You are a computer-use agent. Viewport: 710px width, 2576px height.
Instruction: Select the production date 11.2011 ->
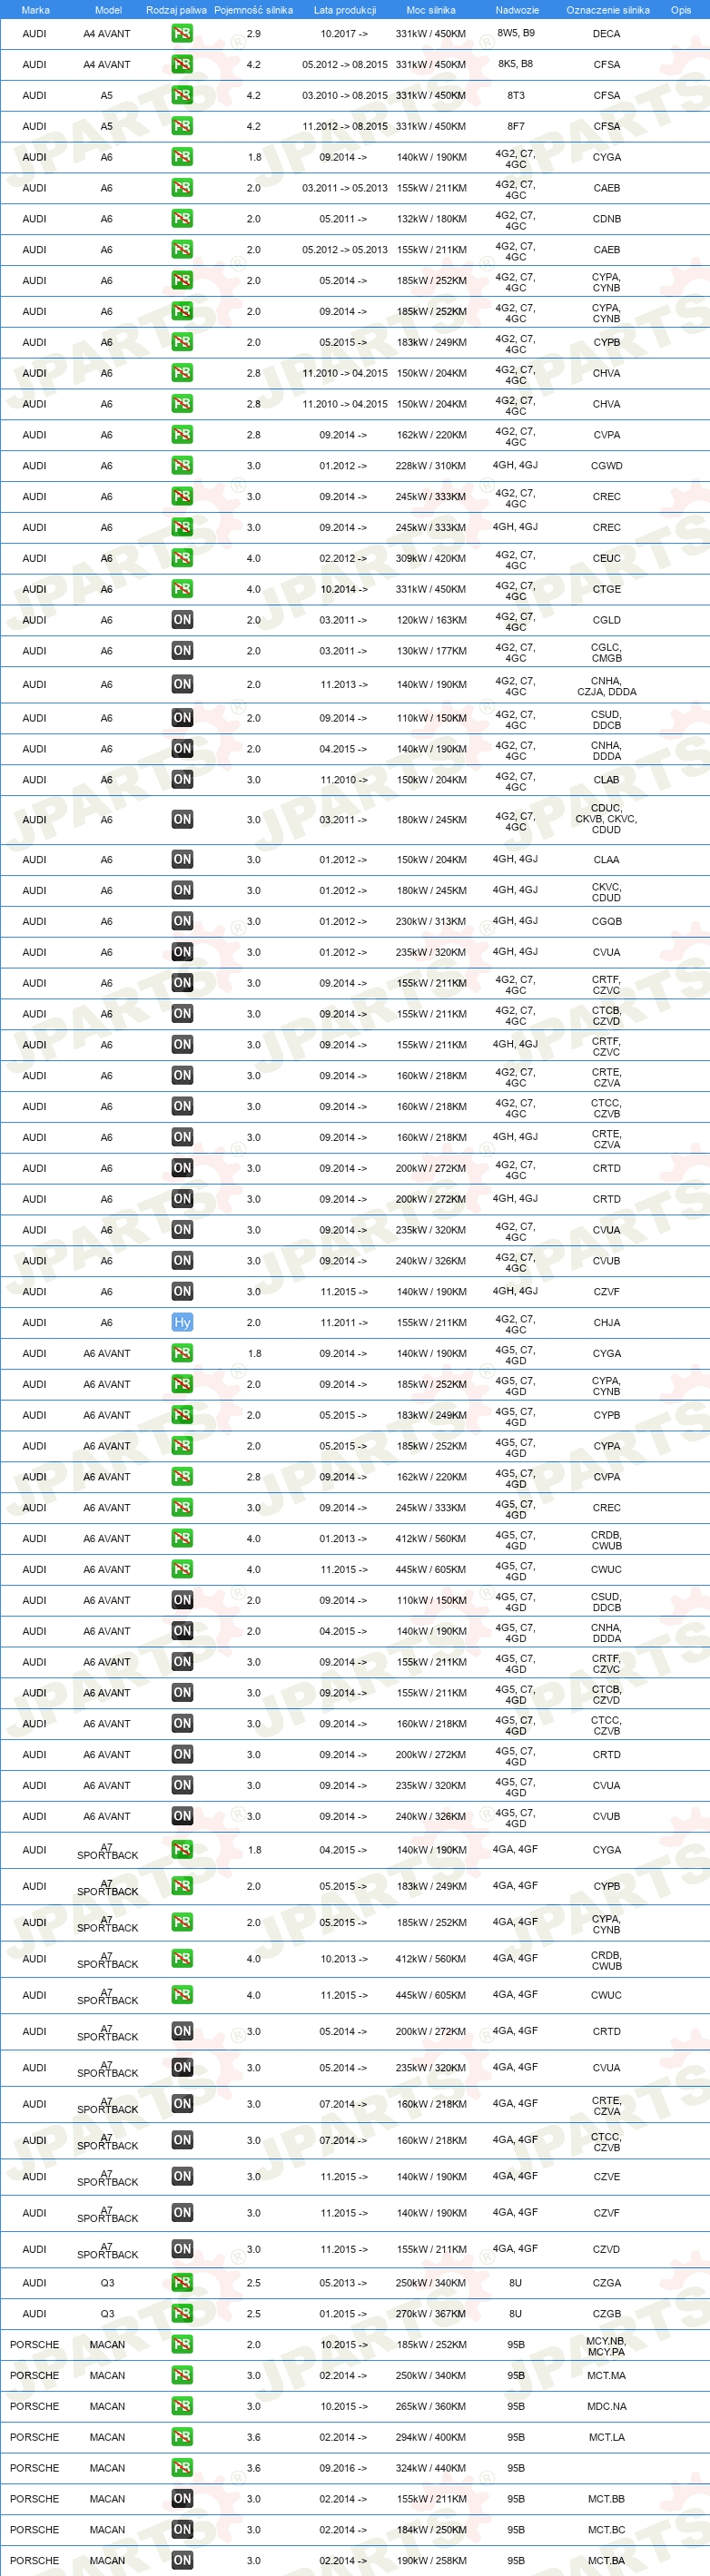(343, 1323)
